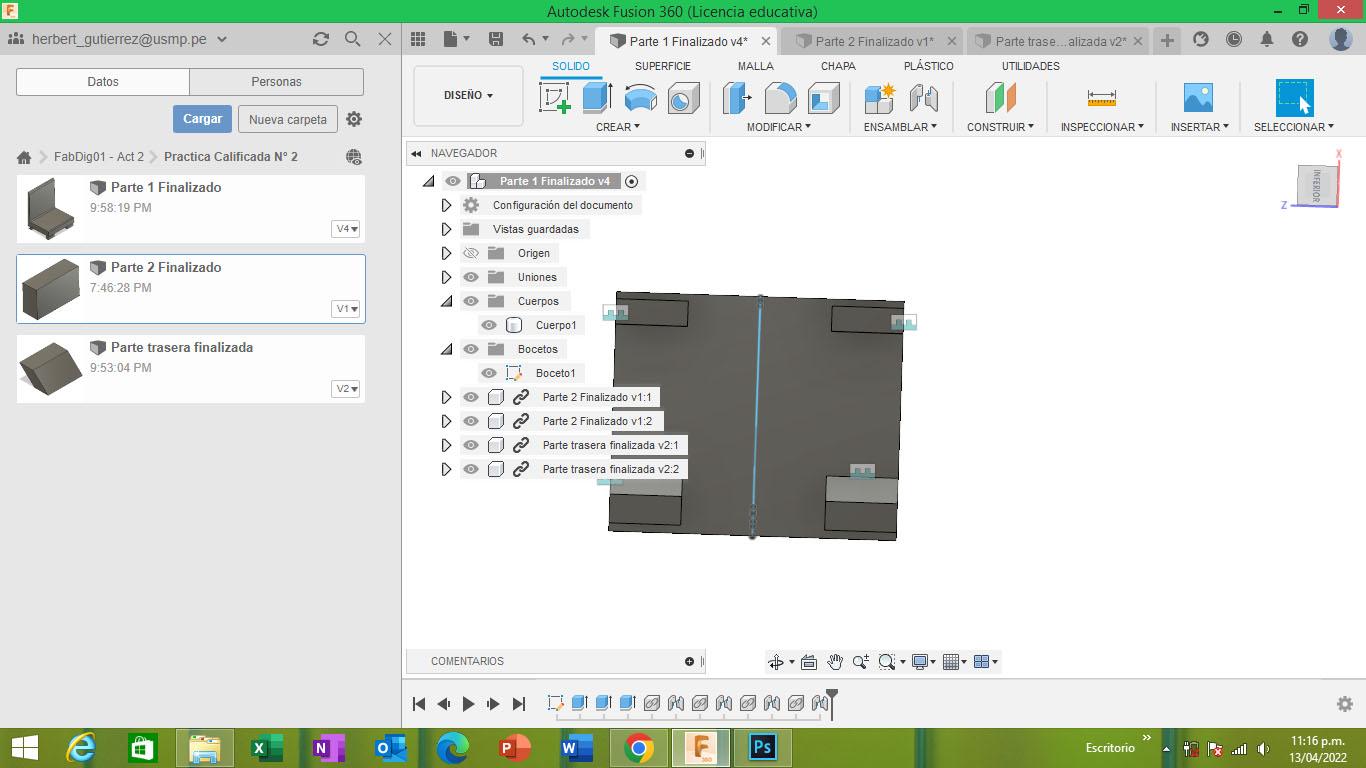Switch to the UTILIDADES tab
This screenshot has width=1366, height=768.
tap(1030, 66)
